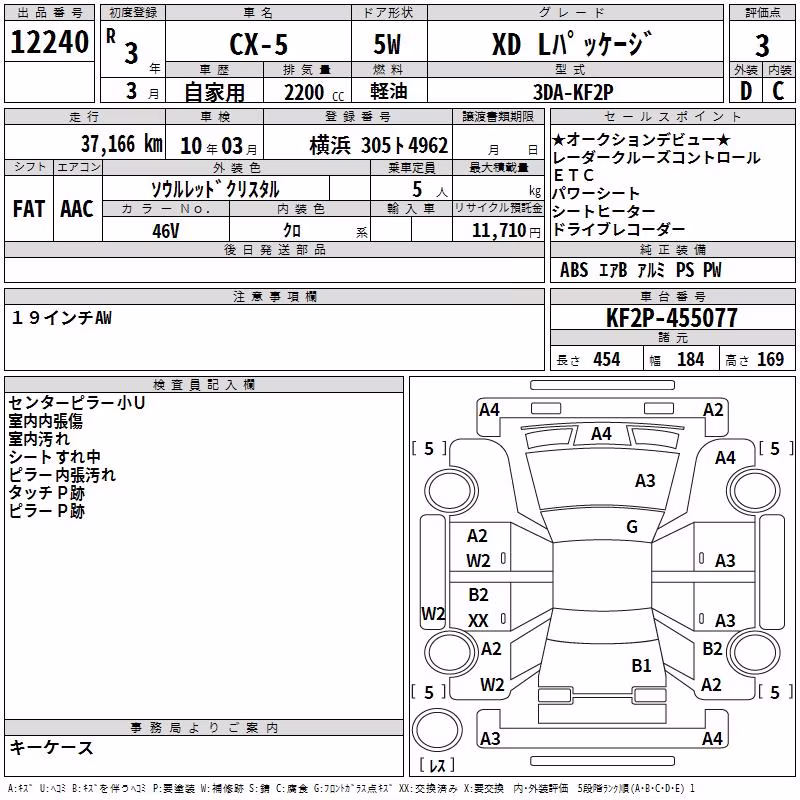Image resolution: width=800 pixels, height=800 pixels.
Task: Select the office notice キーケース
Action: [51, 747]
